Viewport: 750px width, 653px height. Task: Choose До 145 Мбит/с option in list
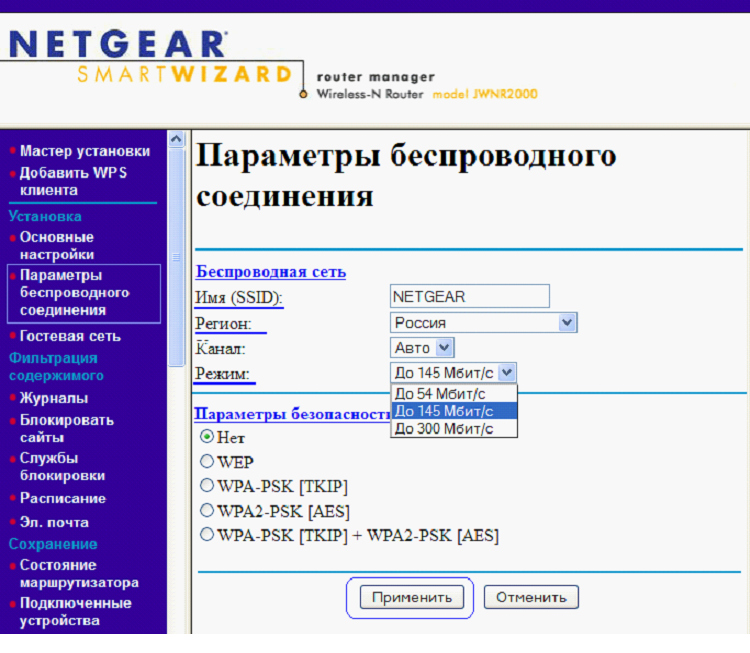[x=454, y=411]
